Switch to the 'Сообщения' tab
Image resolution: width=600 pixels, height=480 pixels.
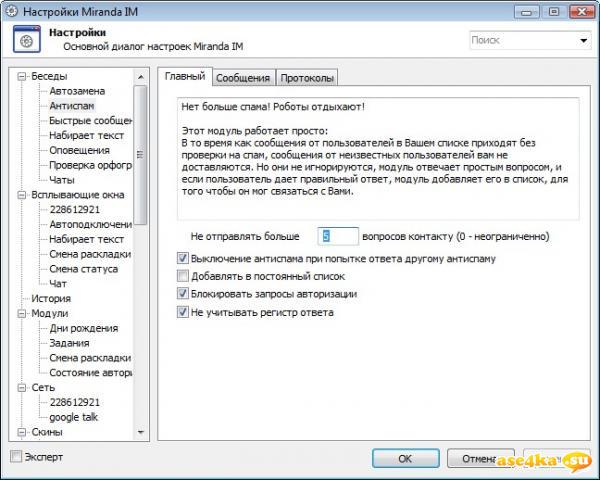[x=243, y=78]
